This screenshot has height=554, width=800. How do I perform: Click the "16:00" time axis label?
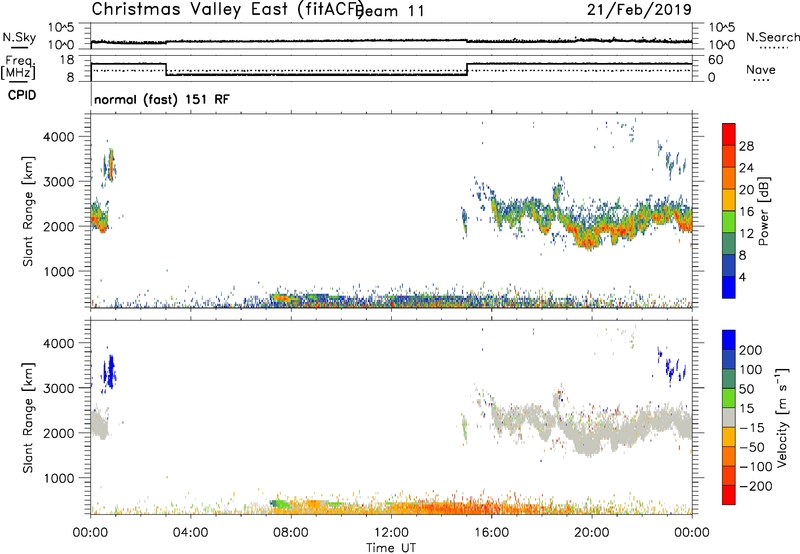click(x=491, y=533)
